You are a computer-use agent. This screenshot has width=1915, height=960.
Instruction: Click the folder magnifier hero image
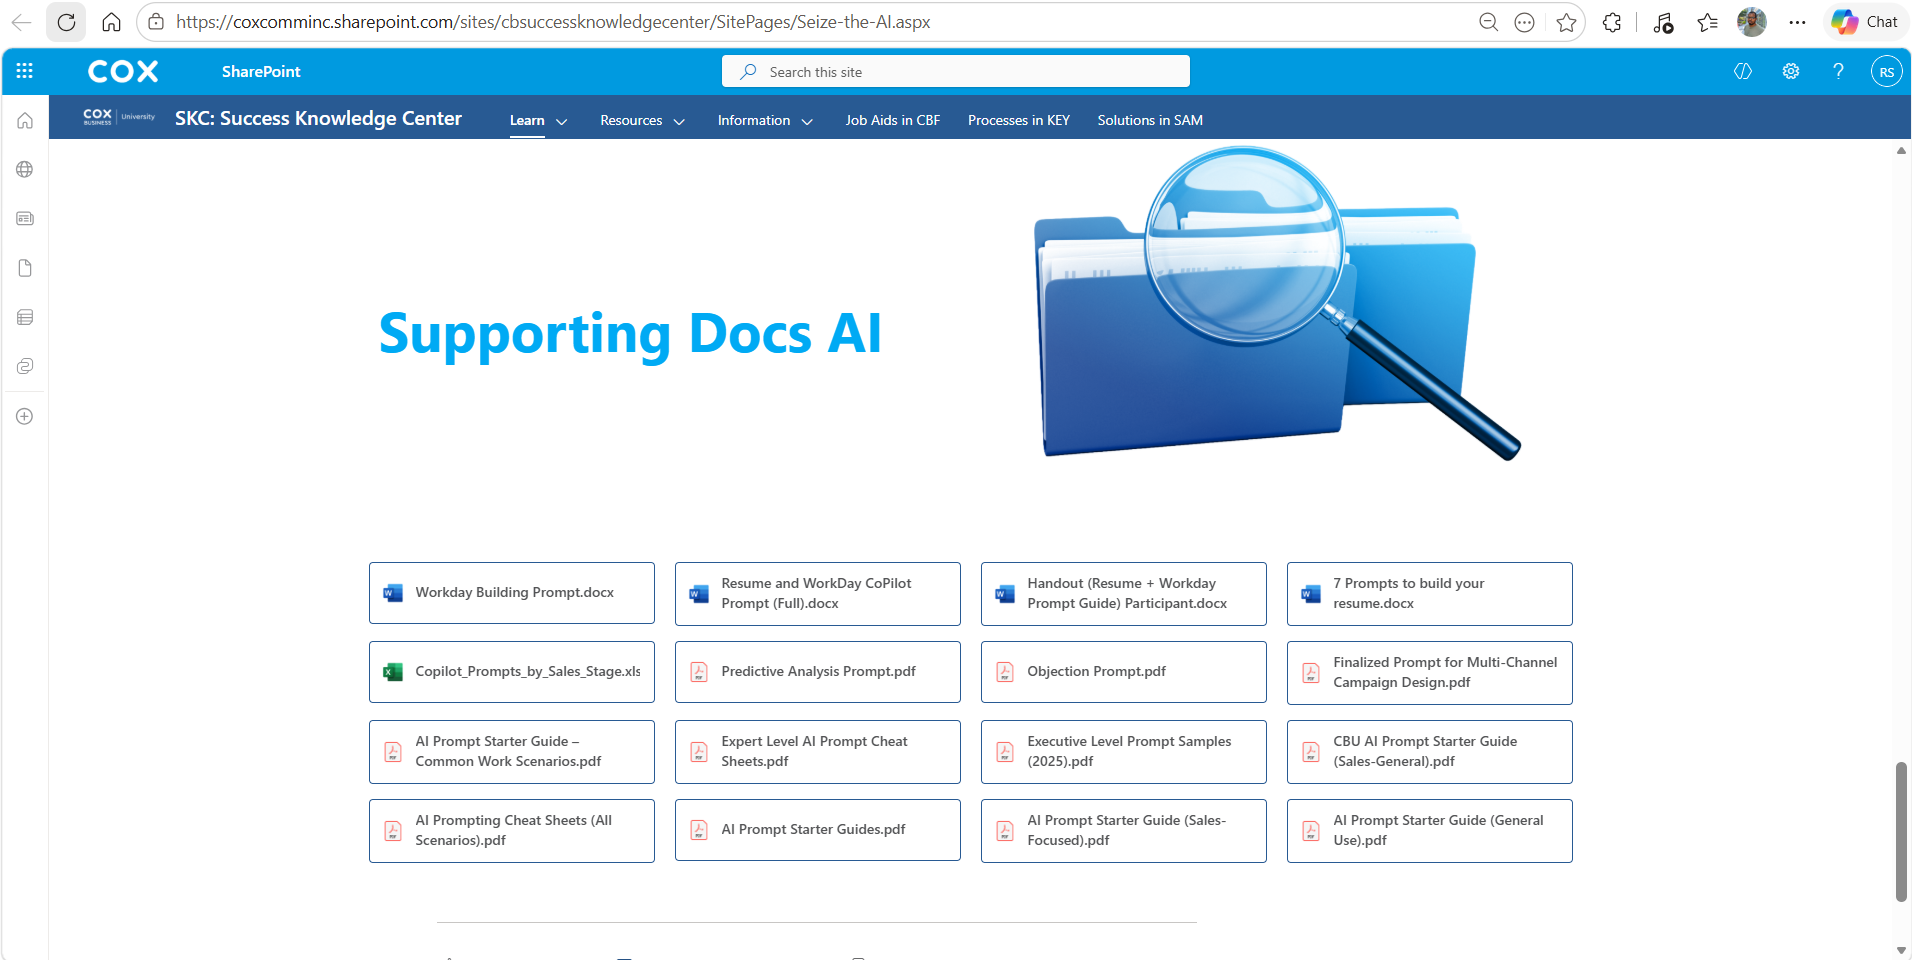coord(1277,303)
